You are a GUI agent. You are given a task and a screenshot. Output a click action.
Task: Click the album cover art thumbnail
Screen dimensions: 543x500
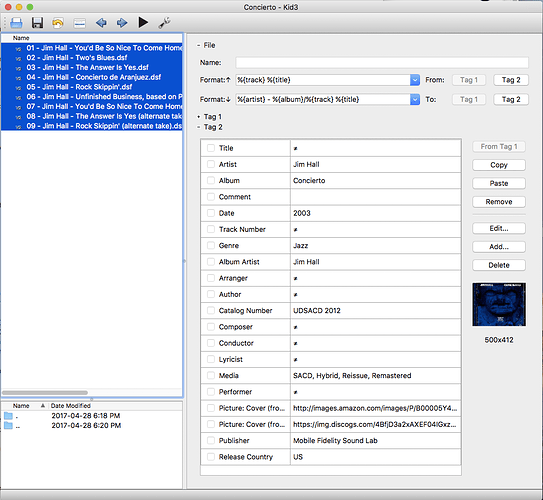pos(499,304)
